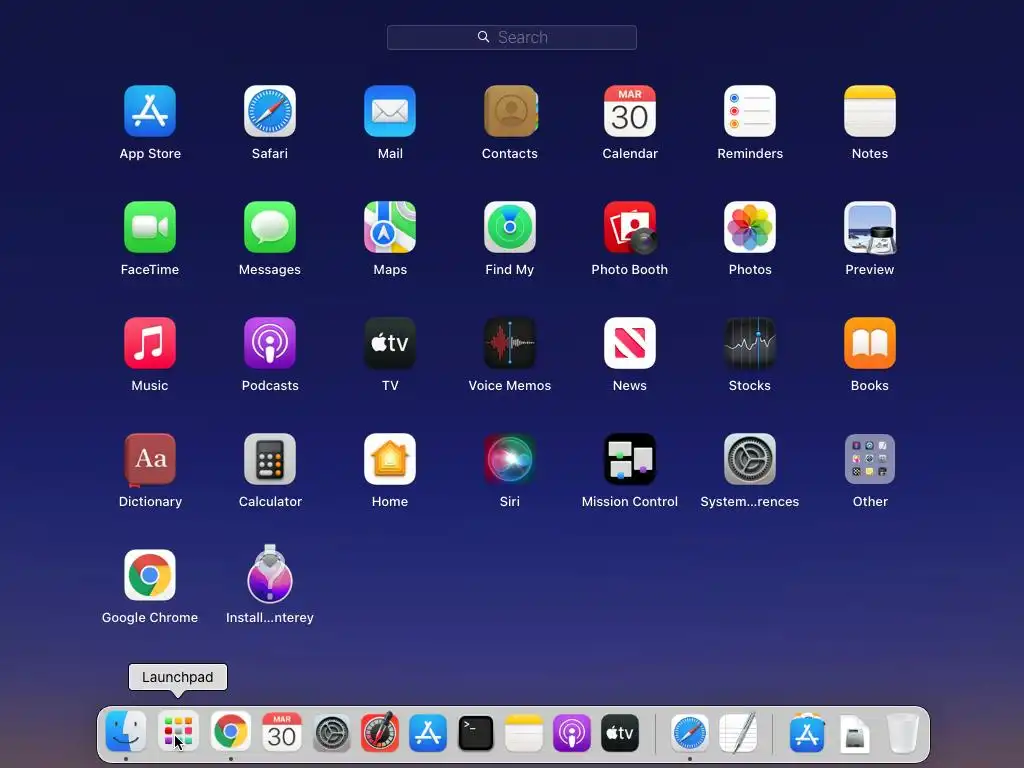Viewport: 1024px width, 768px height.
Task: Launch Photo Booth
Action: pyautogui.click(x=630, y=227)
